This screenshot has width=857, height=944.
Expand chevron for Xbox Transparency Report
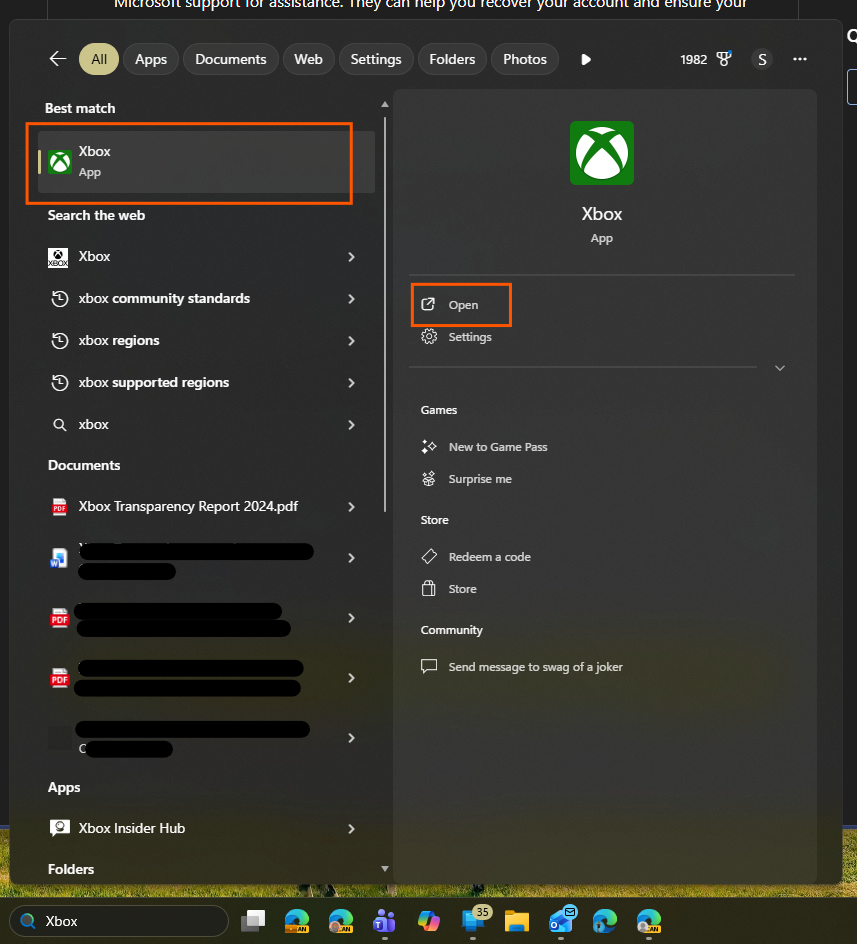coord(351,507)
